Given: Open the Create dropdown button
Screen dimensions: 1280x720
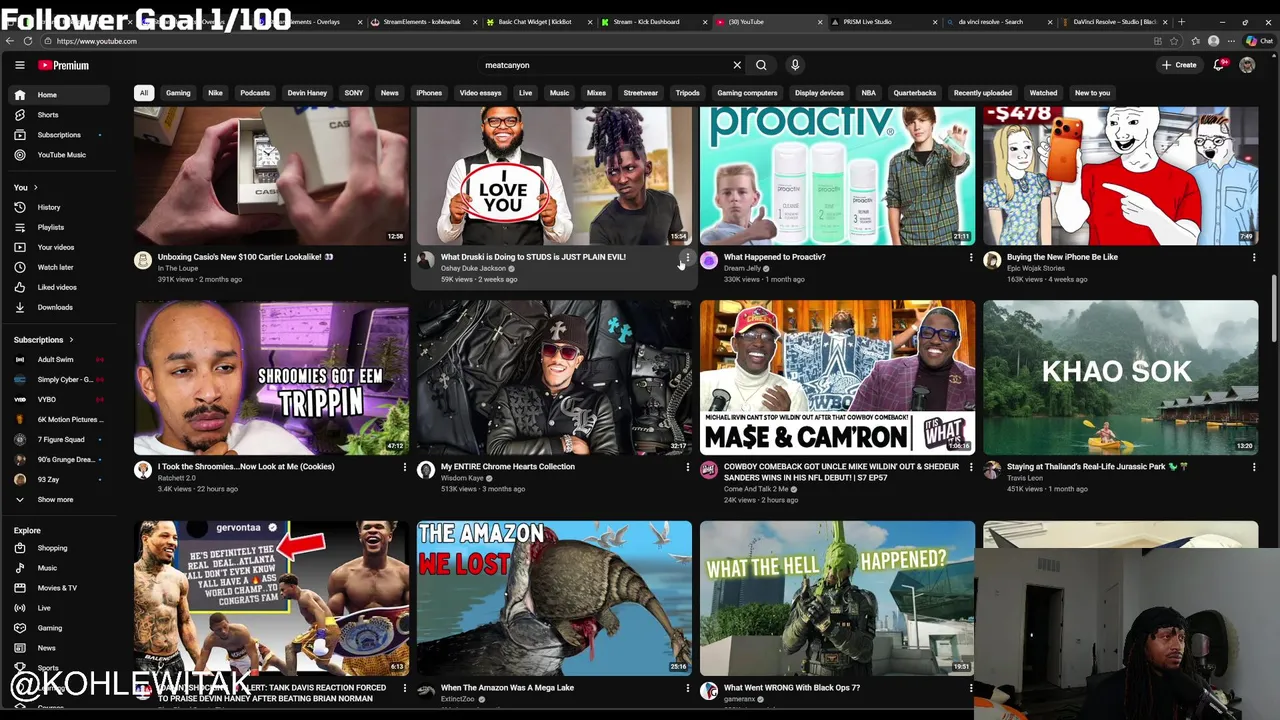Looking at the screenshot, I should click(1179, 65).
